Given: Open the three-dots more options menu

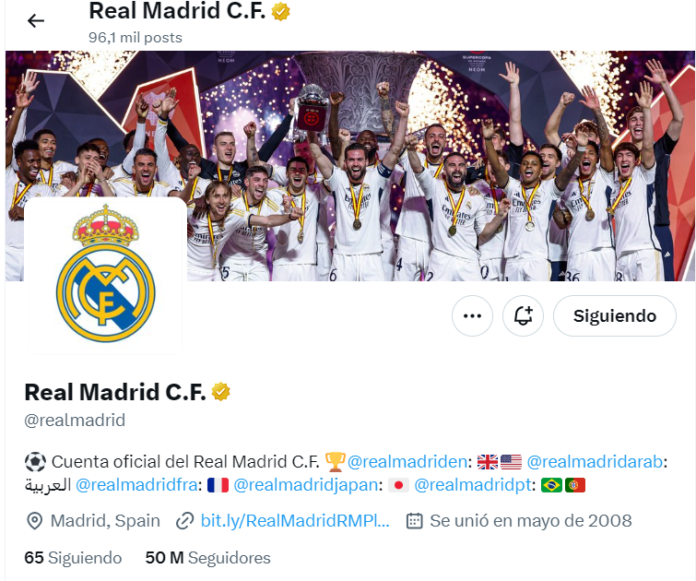Looking at the screenshot, I should pyautogui.click(x=472, y=316).
